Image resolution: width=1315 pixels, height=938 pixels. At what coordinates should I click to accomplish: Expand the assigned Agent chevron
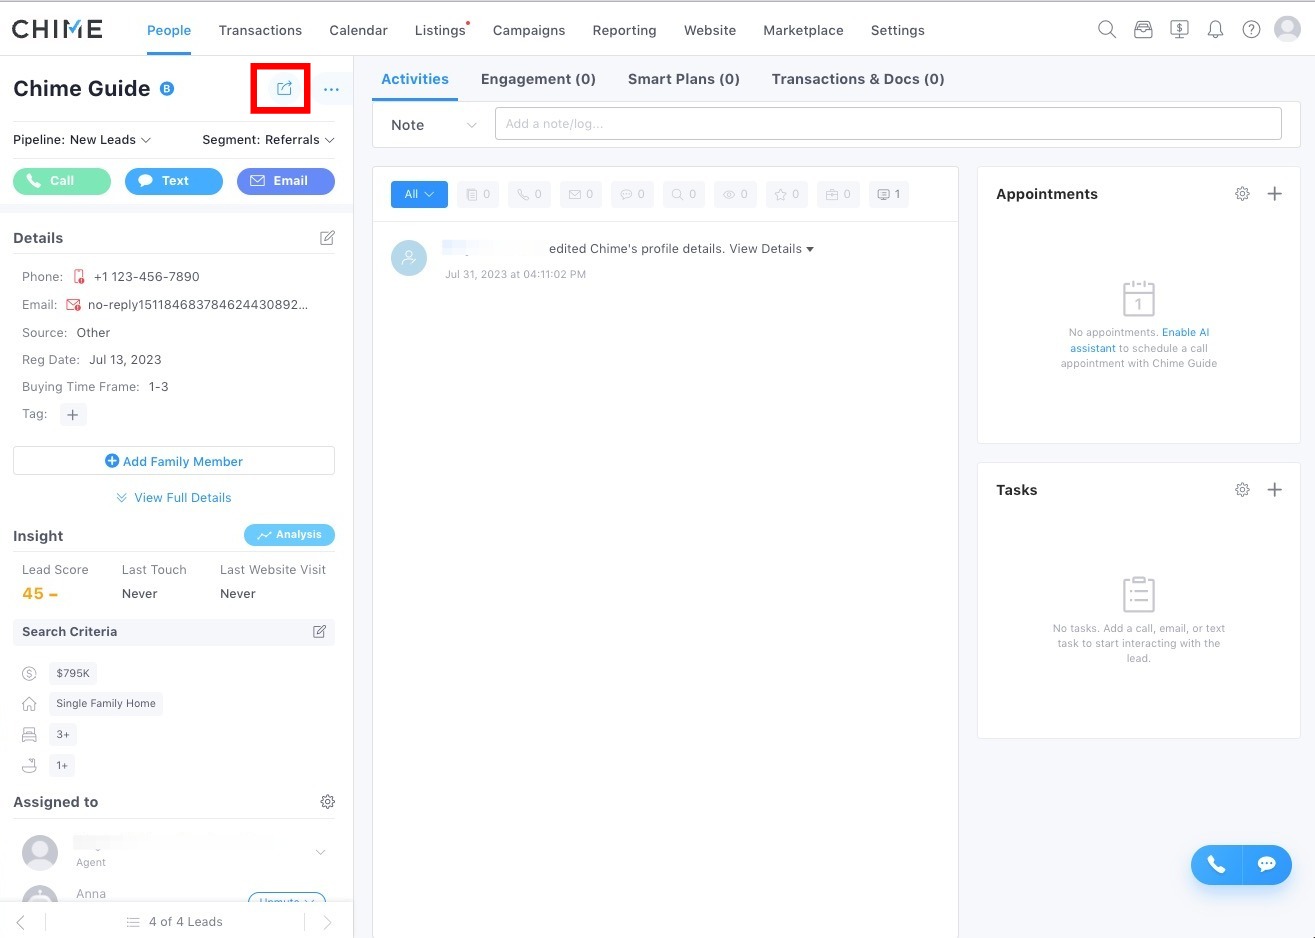[x=320, y=852]
